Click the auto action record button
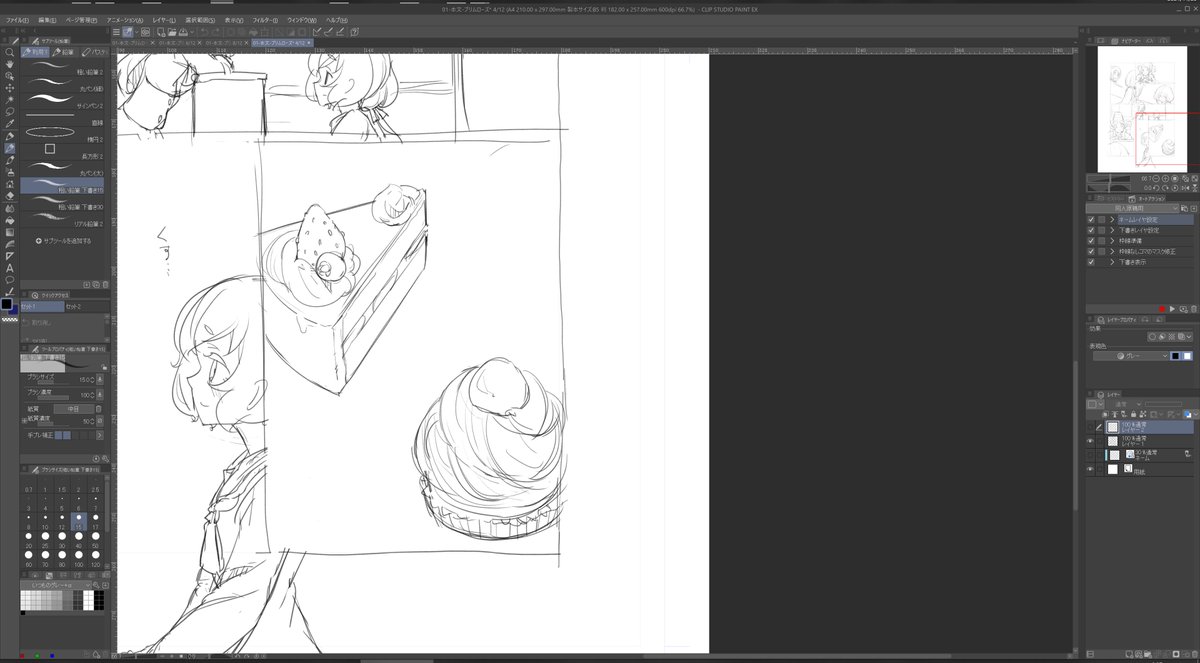Viewport: 1200px width, 663px height. 1161,309
